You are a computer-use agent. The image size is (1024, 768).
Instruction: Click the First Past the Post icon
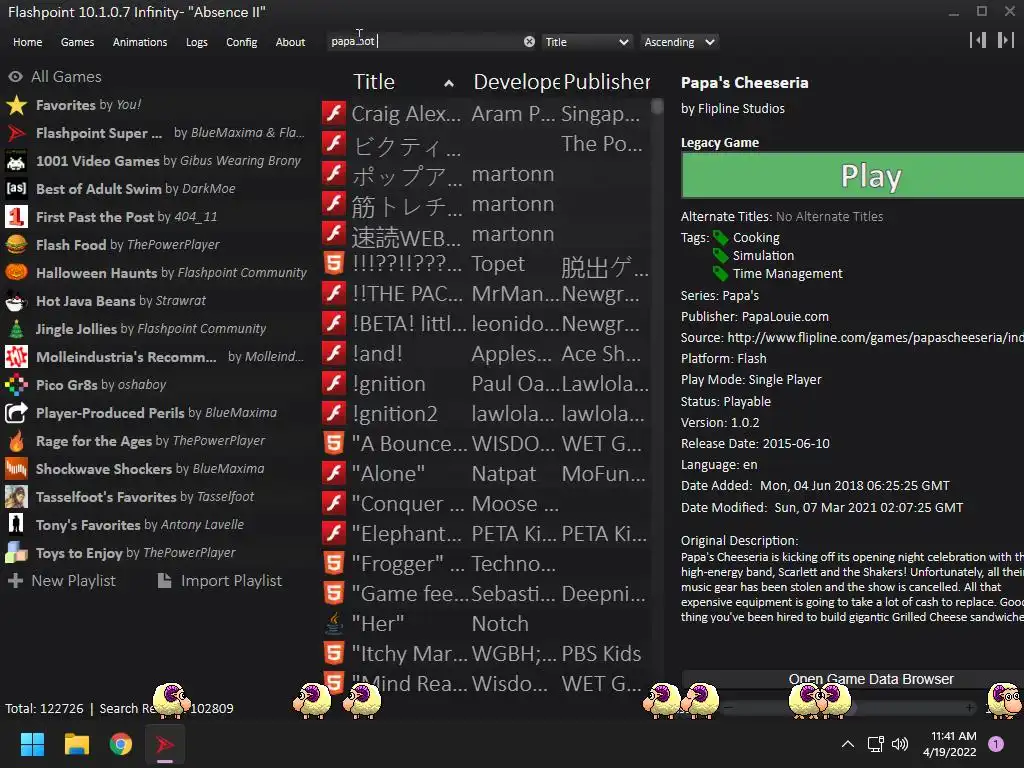[x=16, y=217]
